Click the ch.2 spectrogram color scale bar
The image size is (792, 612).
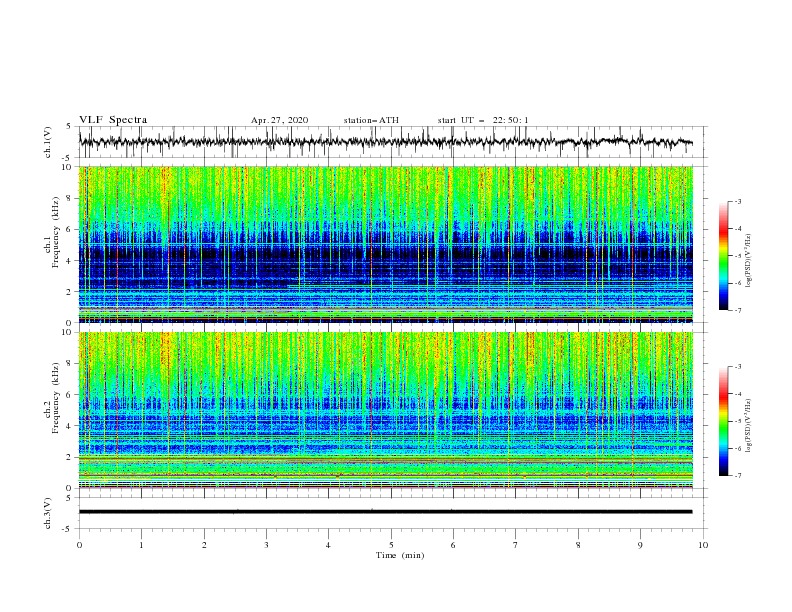point(723,421)
